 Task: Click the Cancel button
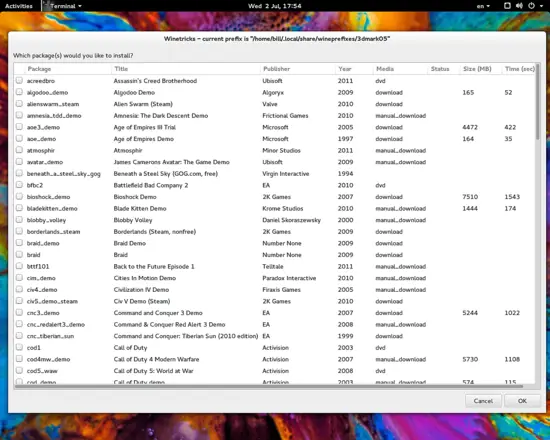483,401
